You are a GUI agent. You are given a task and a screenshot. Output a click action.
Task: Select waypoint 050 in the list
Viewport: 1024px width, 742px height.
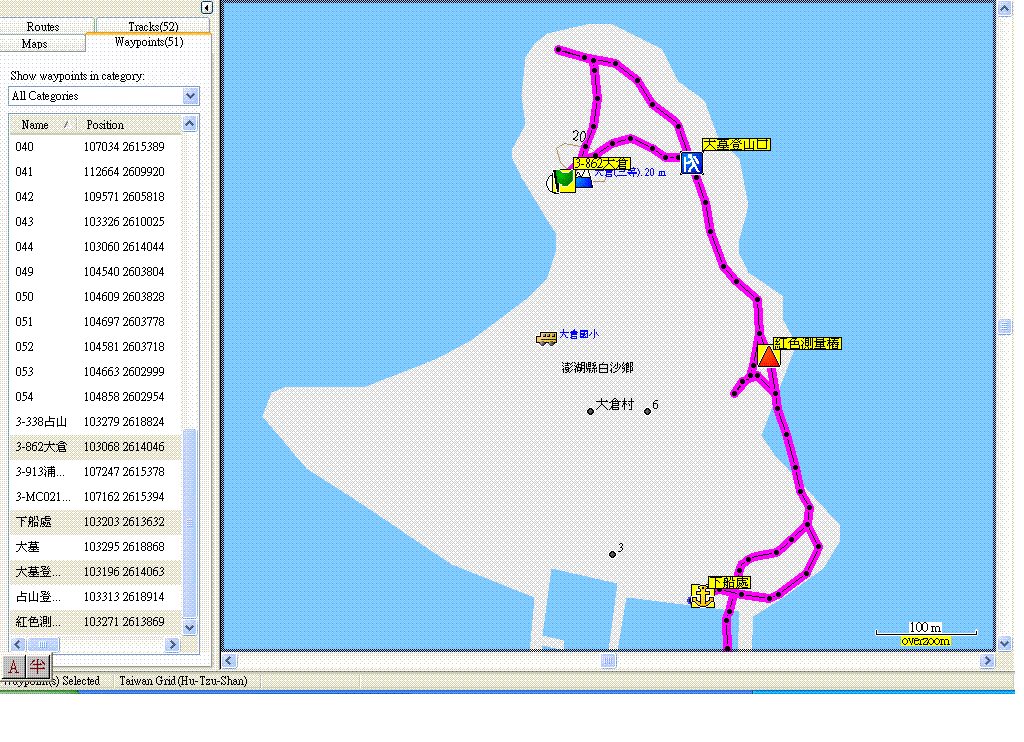coord(95,297)
